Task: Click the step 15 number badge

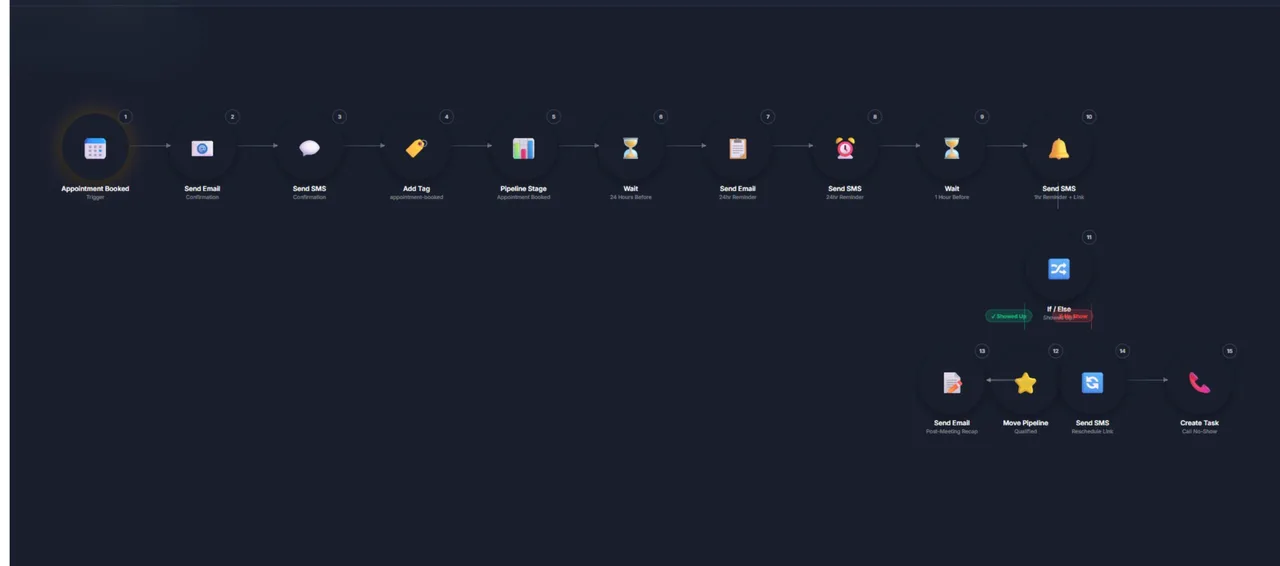Action: (1229, 351)
